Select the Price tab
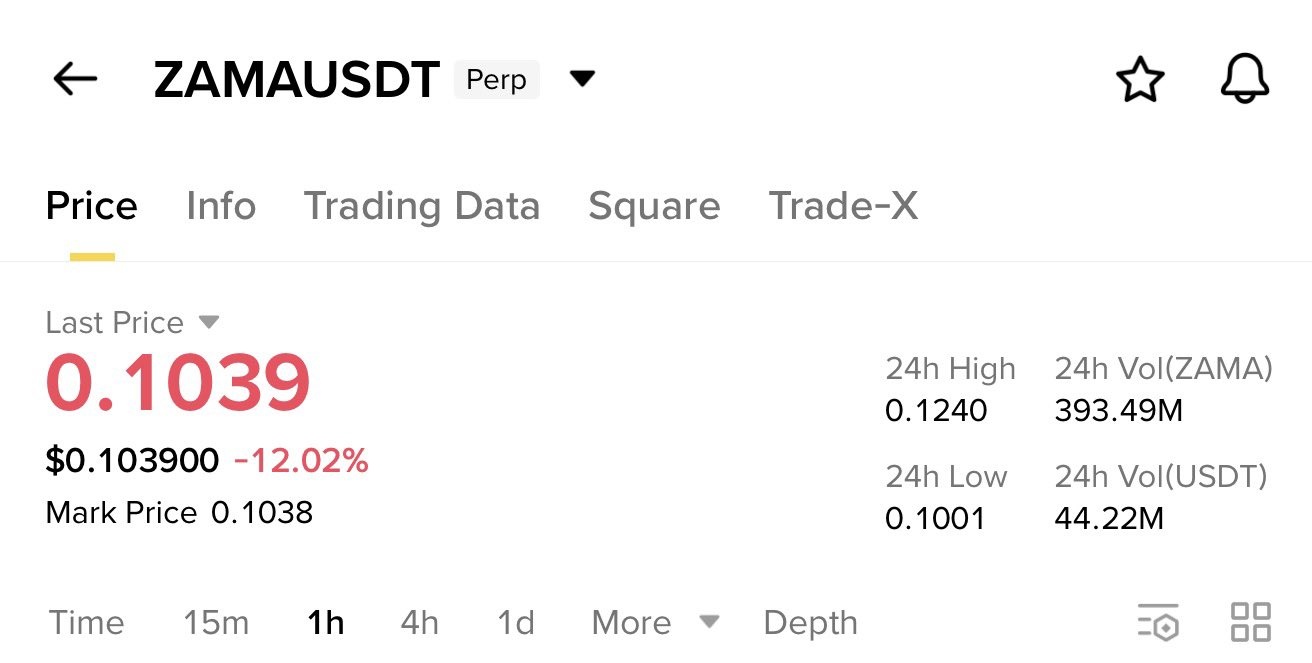The image size is (1312, 663). (91, 206)
